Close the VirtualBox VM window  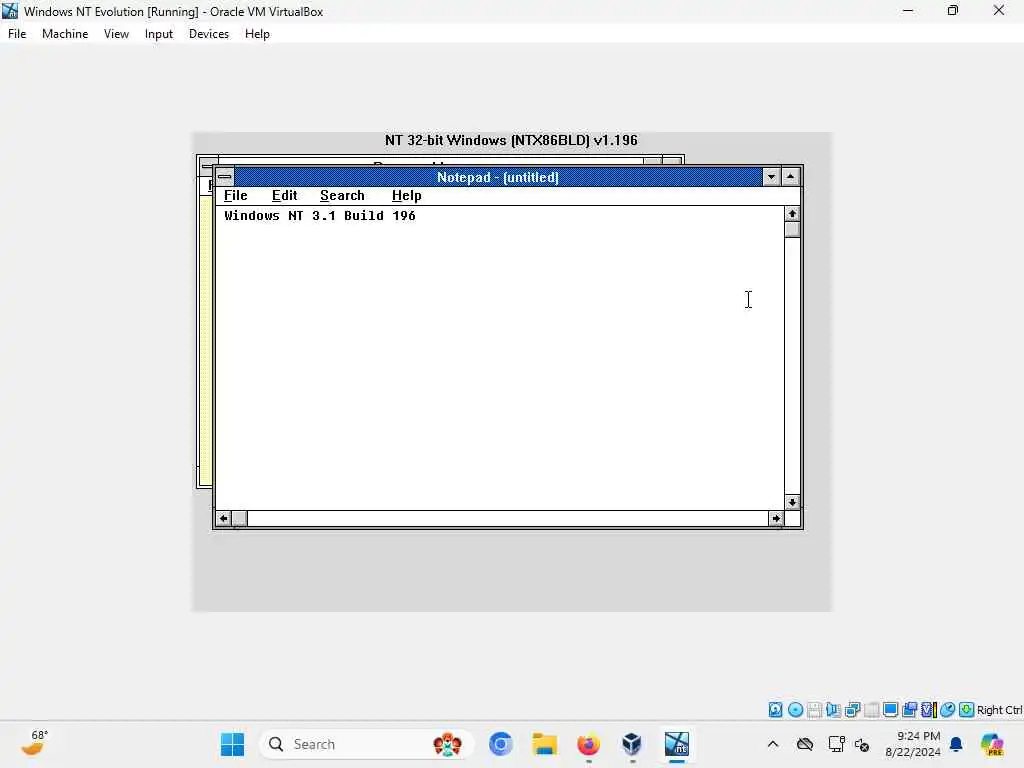[999, 11]
